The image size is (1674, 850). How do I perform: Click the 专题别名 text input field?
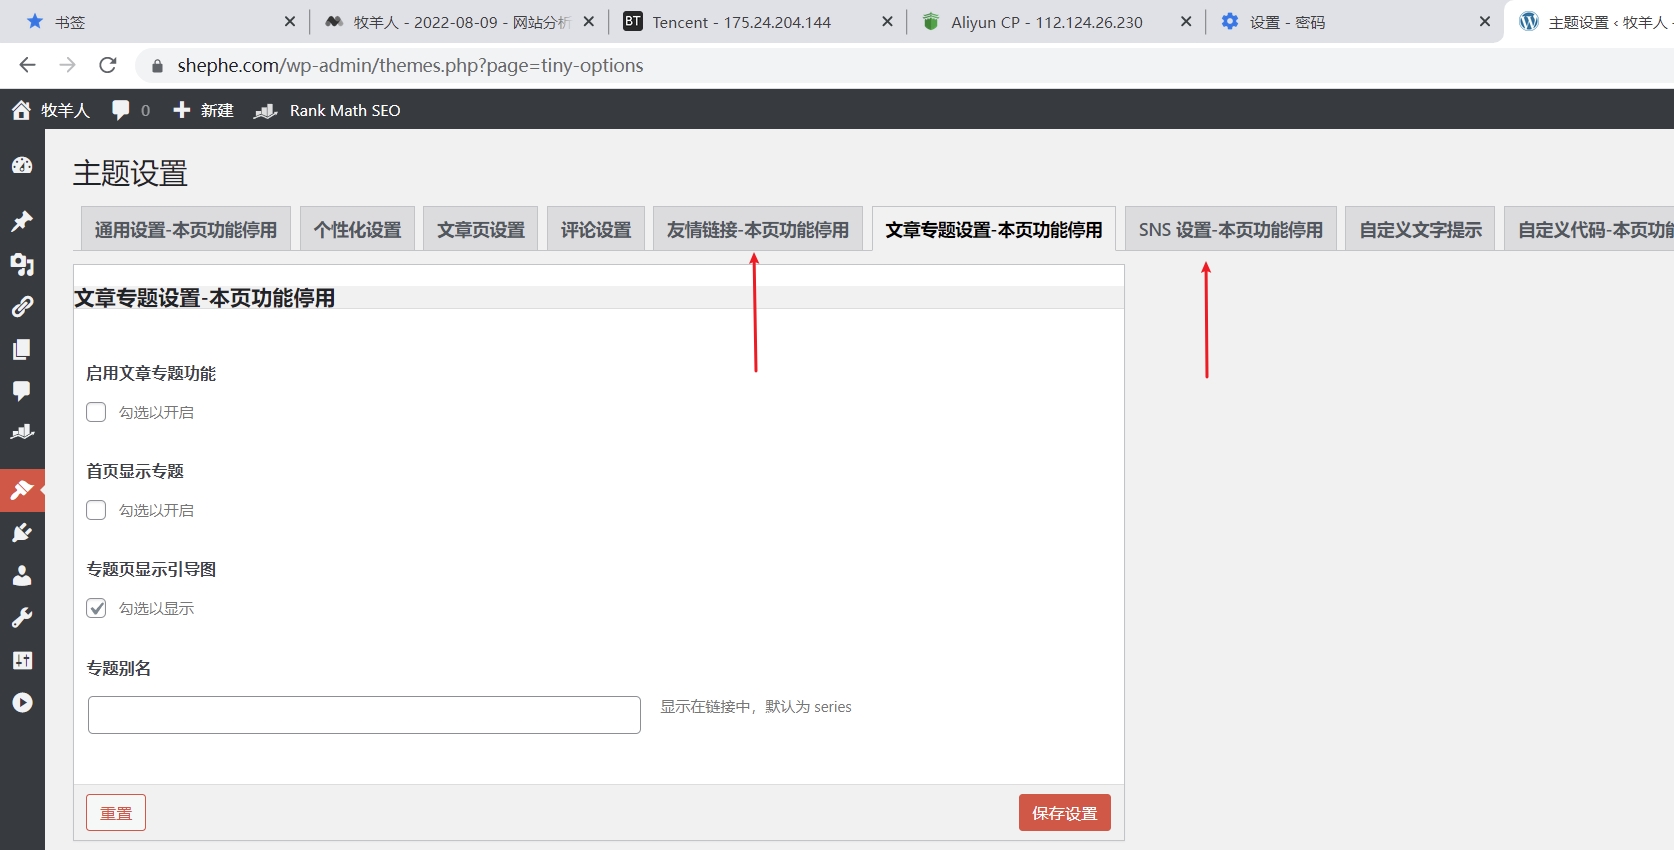coord(364,715)
